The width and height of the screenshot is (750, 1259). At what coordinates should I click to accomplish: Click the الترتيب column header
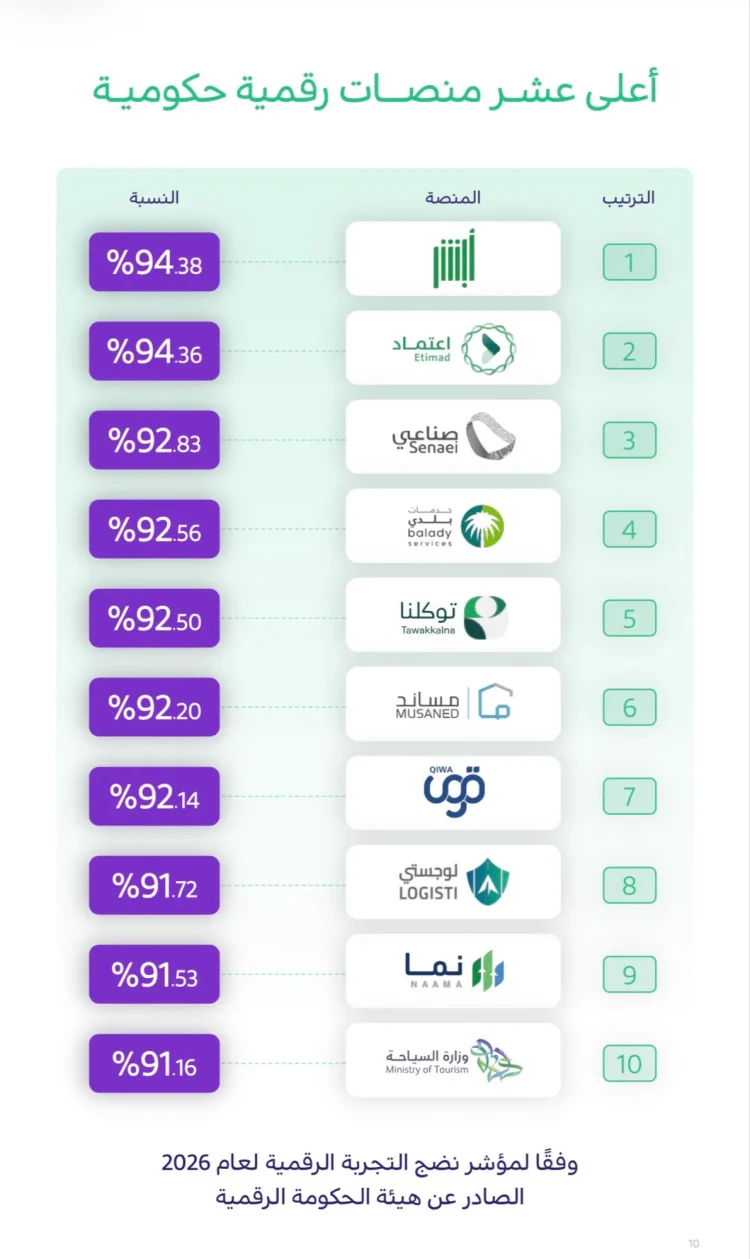(x=628, y=197)
